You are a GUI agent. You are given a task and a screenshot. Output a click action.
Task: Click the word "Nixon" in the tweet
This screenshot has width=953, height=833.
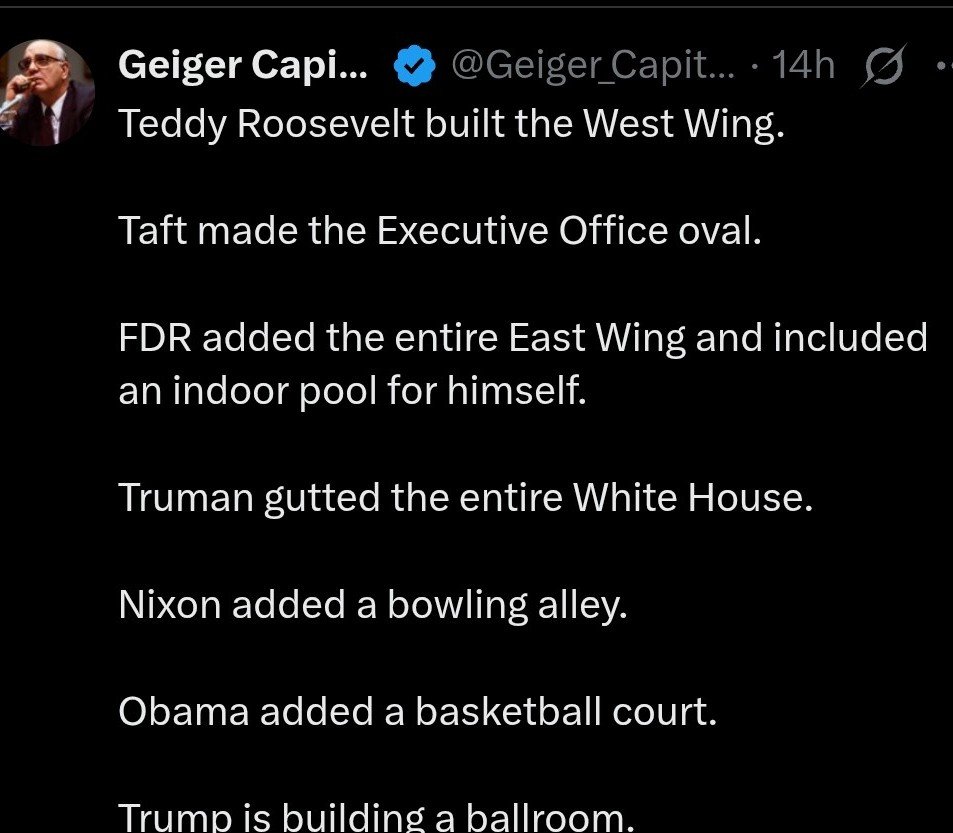click(169, 604)
